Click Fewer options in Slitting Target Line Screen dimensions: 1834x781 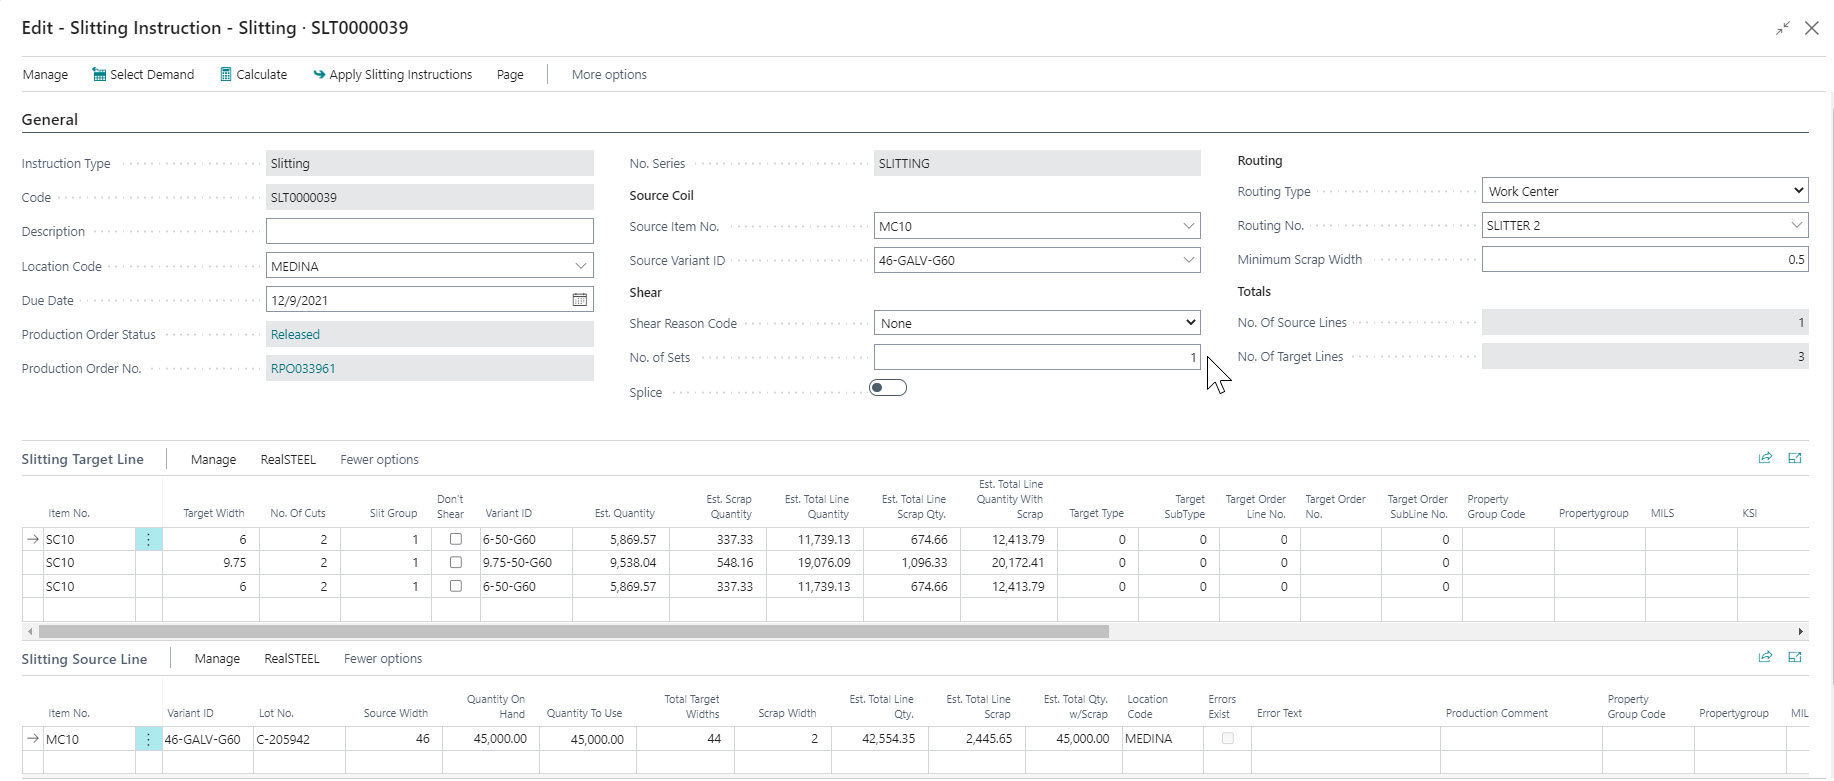coord(379,459)
